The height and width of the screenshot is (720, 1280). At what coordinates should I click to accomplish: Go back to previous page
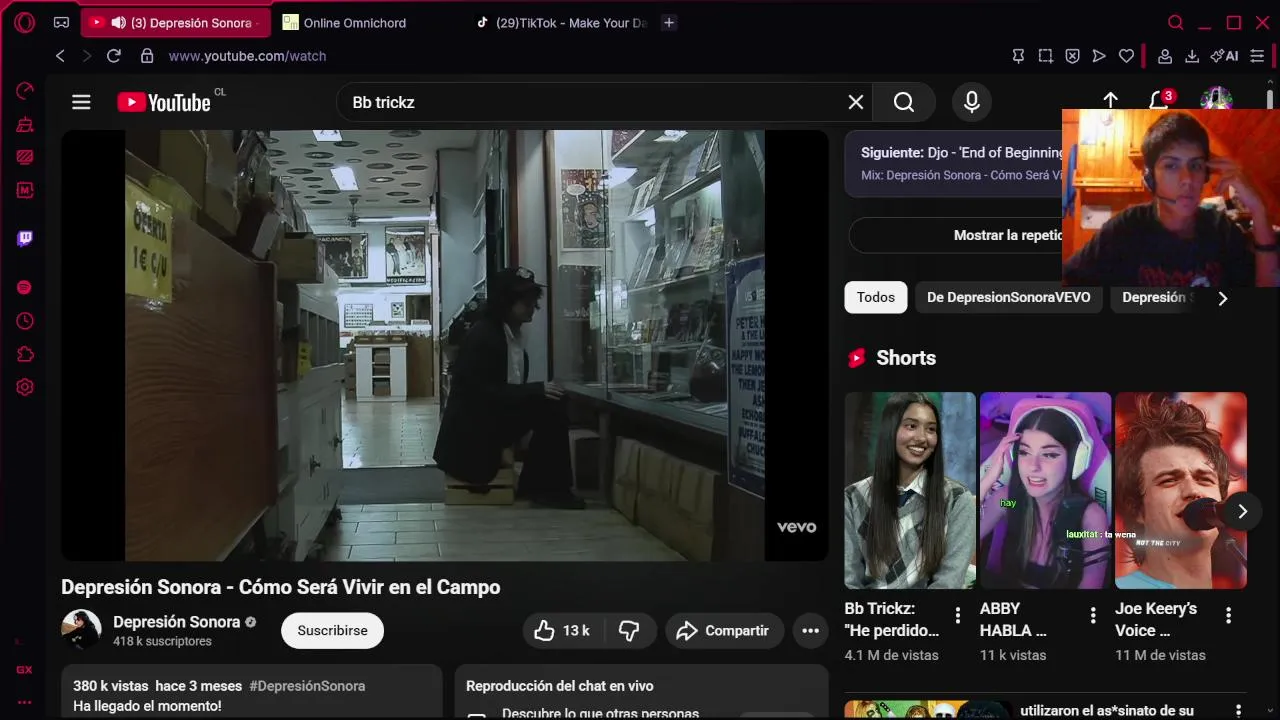click(60, 56)
